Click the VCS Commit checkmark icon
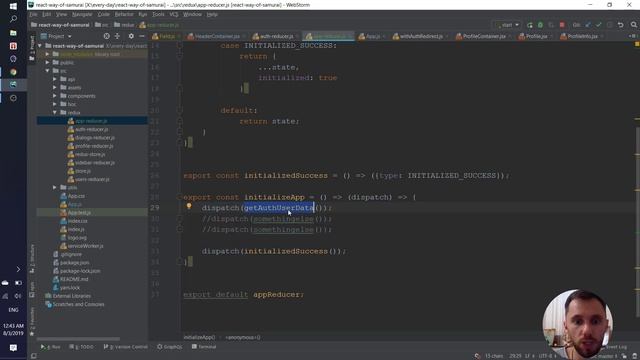640x360 pixels. coord(599,25)
